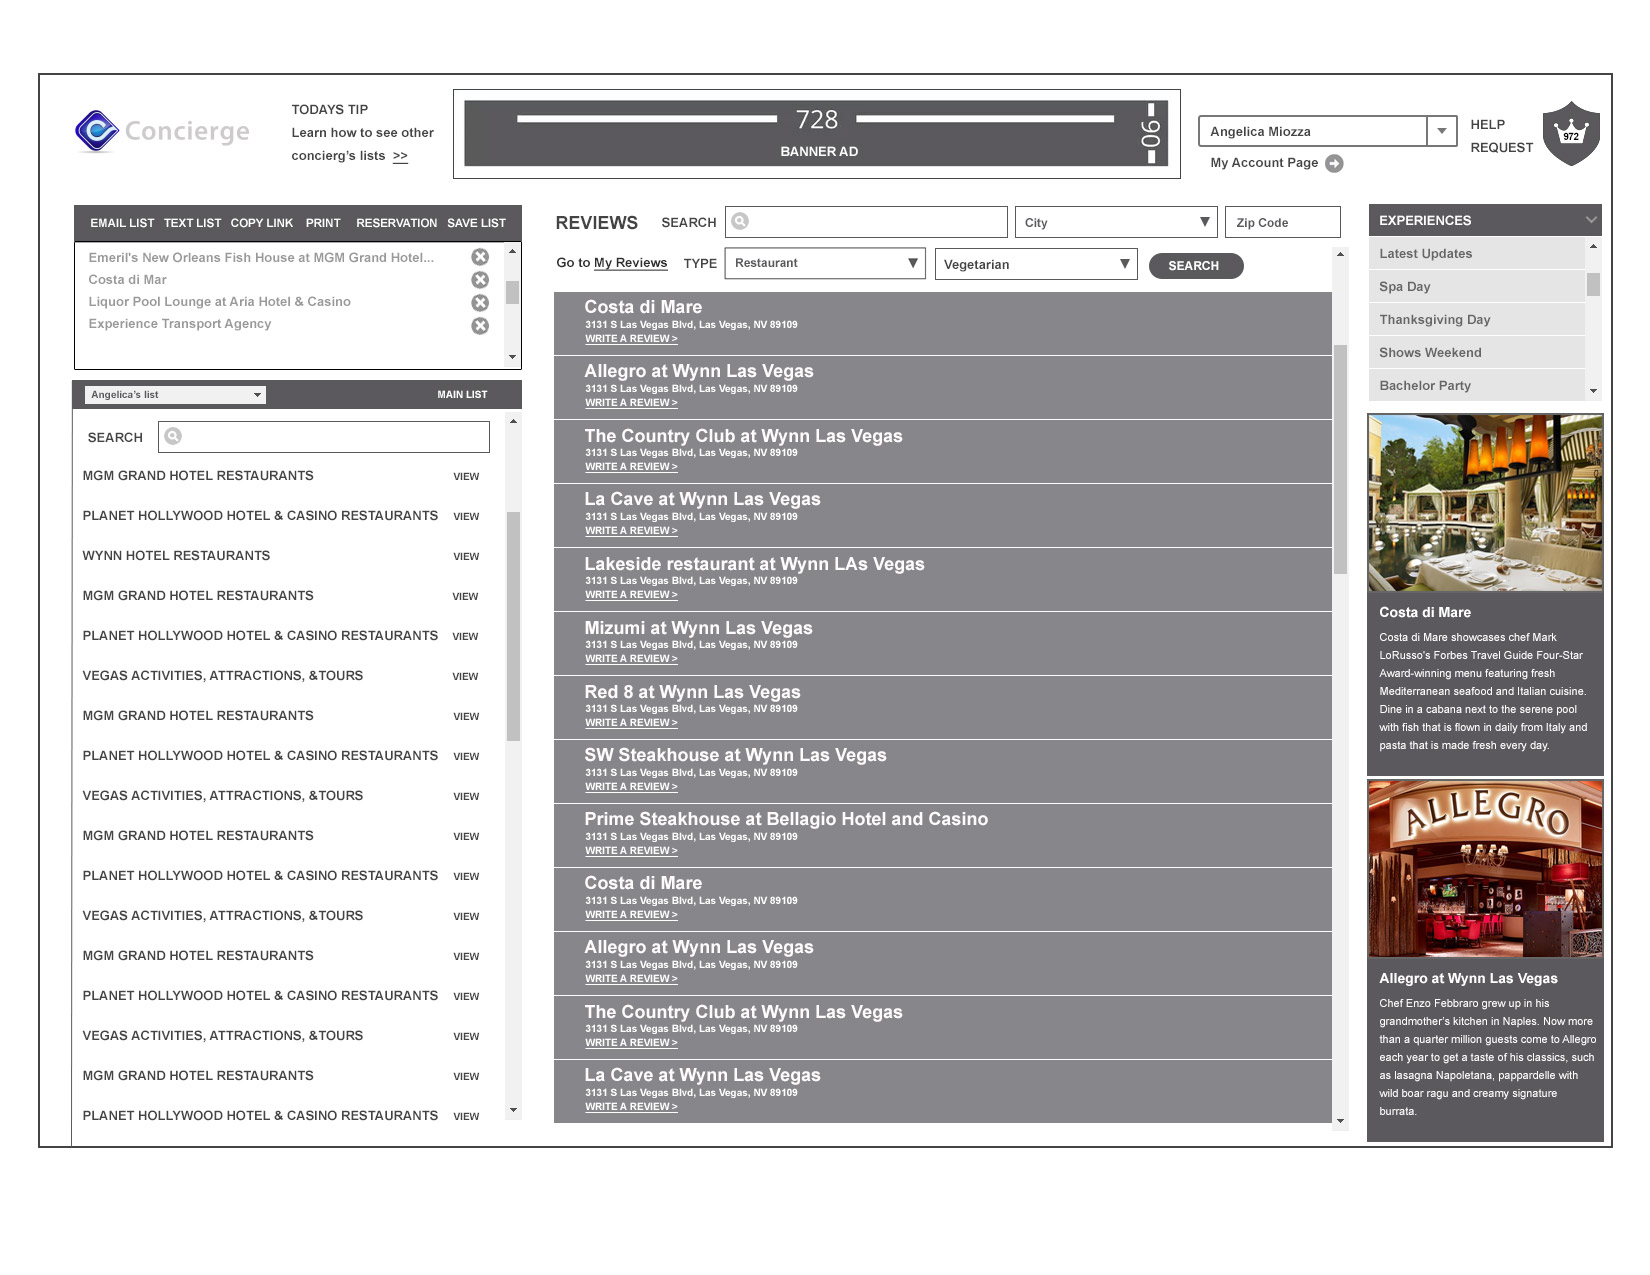
Task: Click the reviews list scrollbar thumb
Action: tap(1340, 459)
